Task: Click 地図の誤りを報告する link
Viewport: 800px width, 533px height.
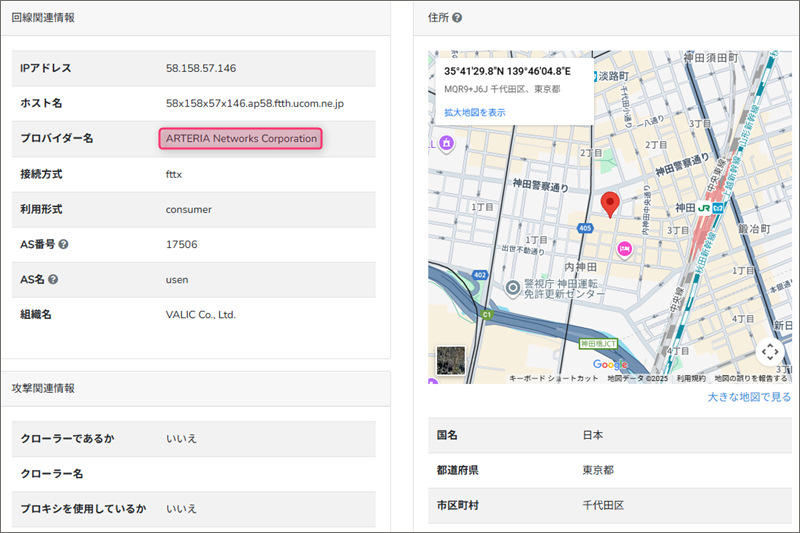Action: pyautogui.click(x=750, y=378)
